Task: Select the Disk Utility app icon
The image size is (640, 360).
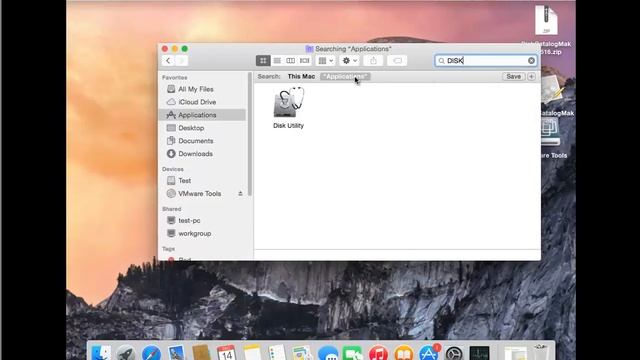Action: click(x=289, y=102)
